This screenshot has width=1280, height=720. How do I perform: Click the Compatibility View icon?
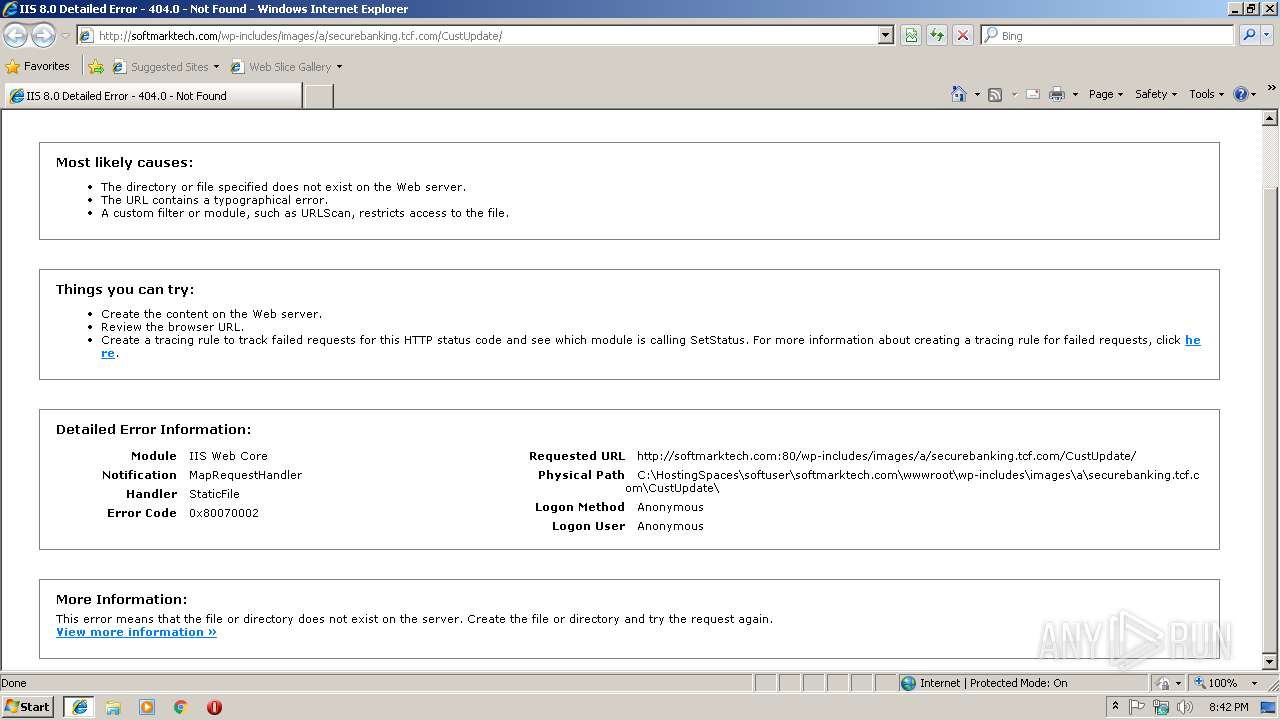pyautogui.click(x=911, y=36)
